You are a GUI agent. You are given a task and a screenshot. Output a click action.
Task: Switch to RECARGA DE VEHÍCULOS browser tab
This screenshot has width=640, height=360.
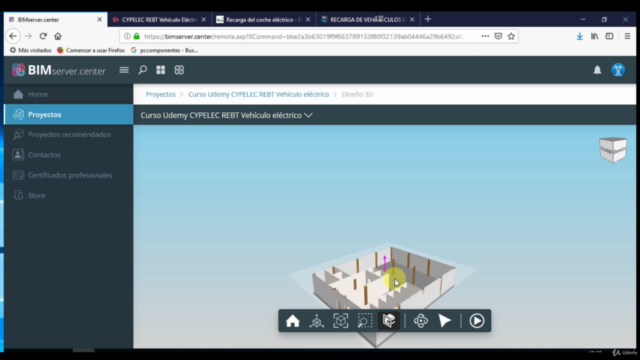pyautogui.click(x=368, y=20)
